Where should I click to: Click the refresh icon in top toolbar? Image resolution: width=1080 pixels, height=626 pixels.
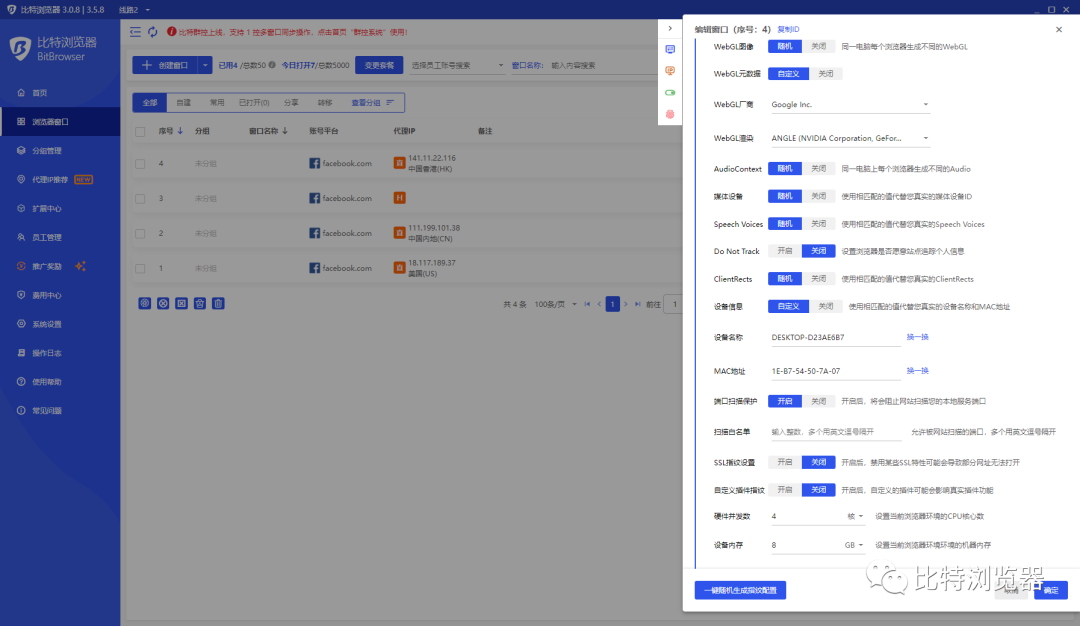point(152,32)
